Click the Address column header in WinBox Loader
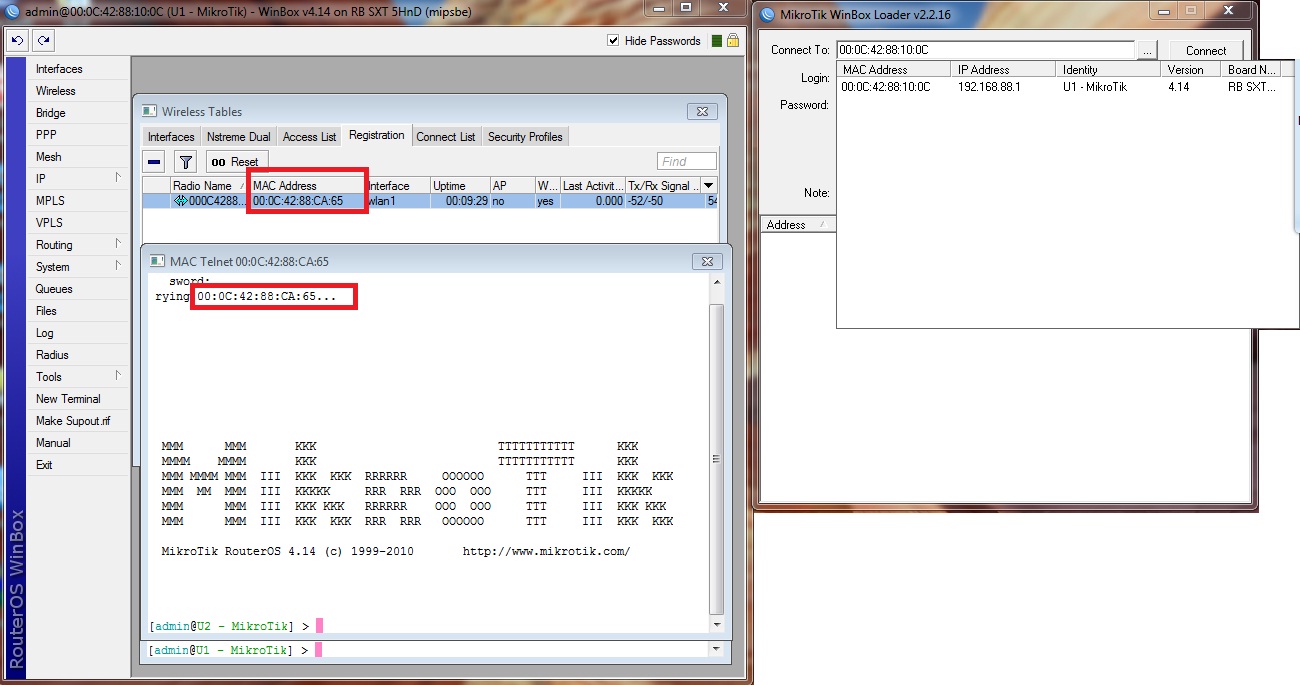Screen dimensions: 1300x685 (x=796, y=225)
